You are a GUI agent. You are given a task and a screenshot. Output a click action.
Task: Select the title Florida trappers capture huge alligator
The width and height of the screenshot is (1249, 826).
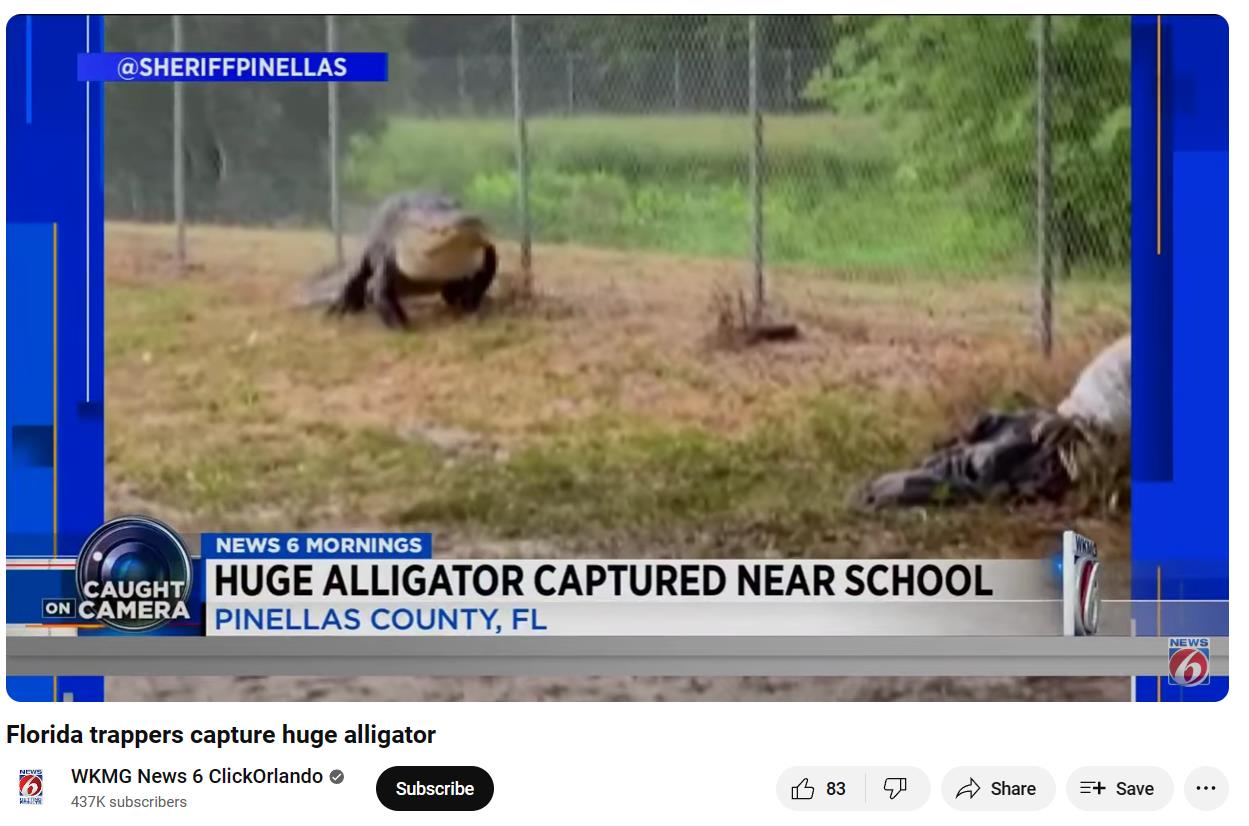coord(221,735)
